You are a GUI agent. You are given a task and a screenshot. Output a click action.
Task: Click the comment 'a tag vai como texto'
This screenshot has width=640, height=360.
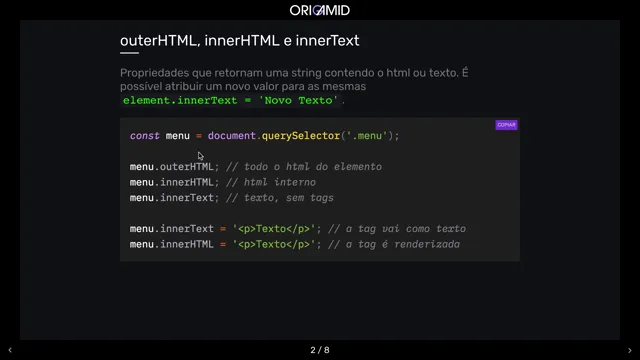pyautogui.click(x=397, y=229)
